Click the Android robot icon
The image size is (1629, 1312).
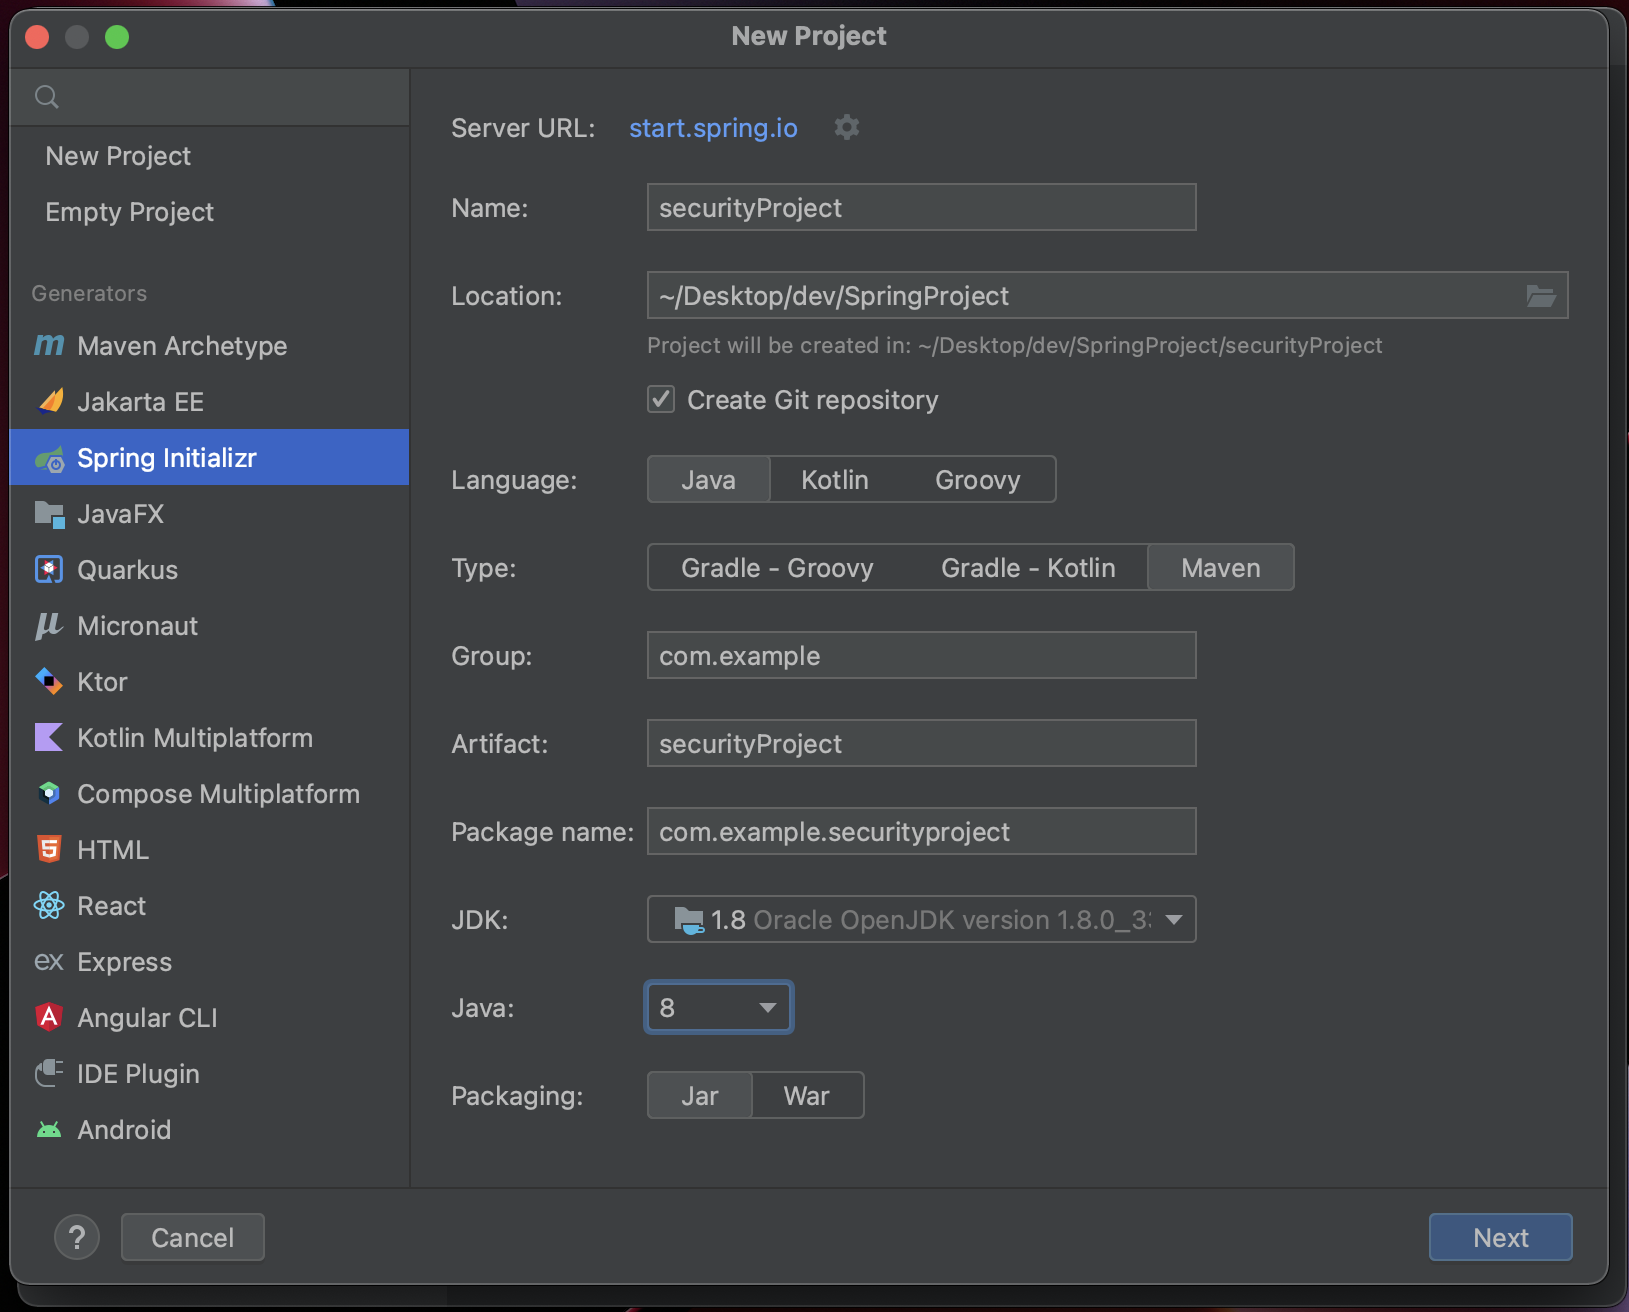pos(49,1130)
